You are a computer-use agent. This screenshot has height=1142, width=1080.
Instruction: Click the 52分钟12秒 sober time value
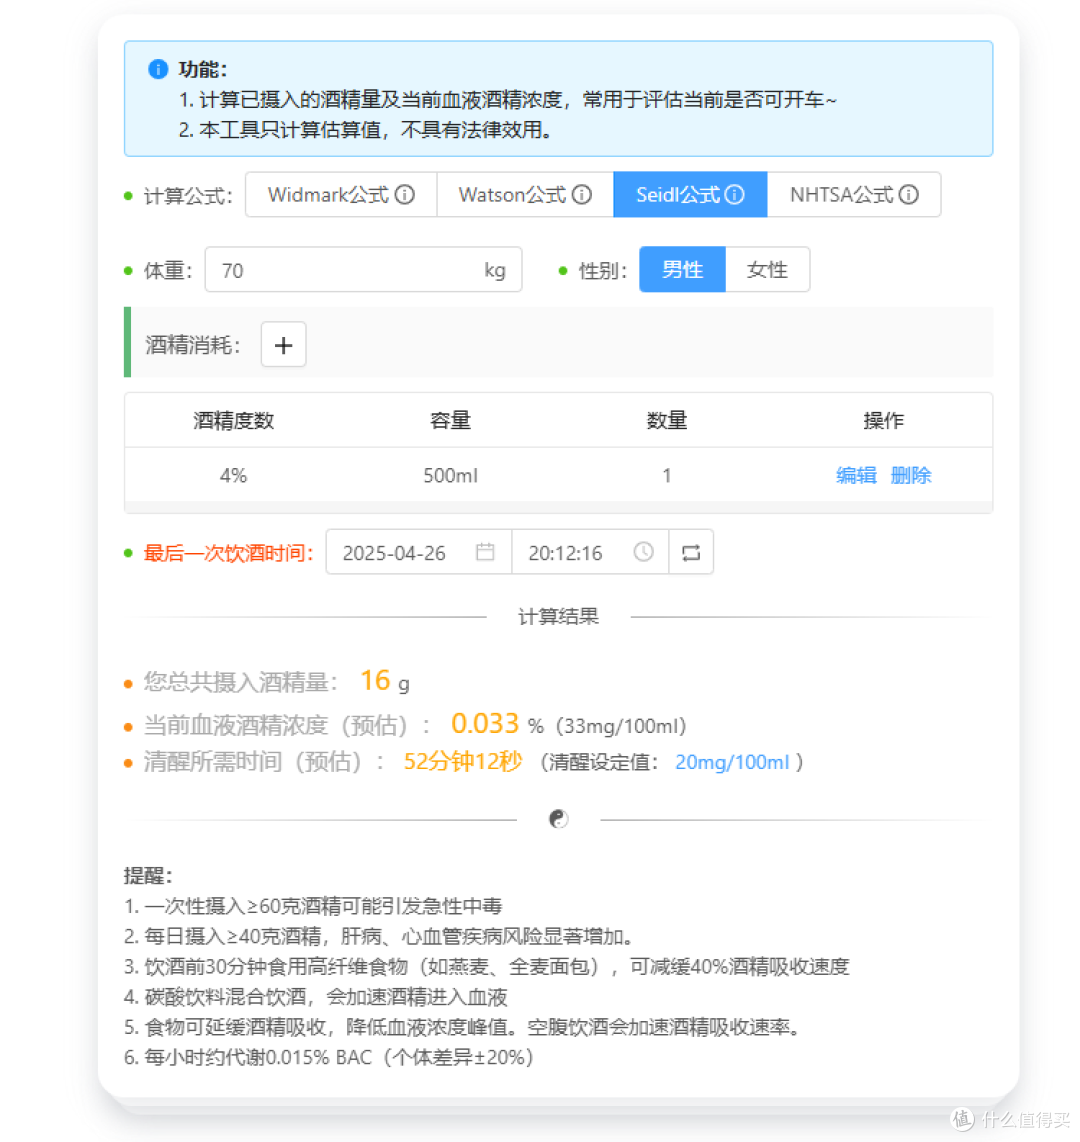pos(462,762)
